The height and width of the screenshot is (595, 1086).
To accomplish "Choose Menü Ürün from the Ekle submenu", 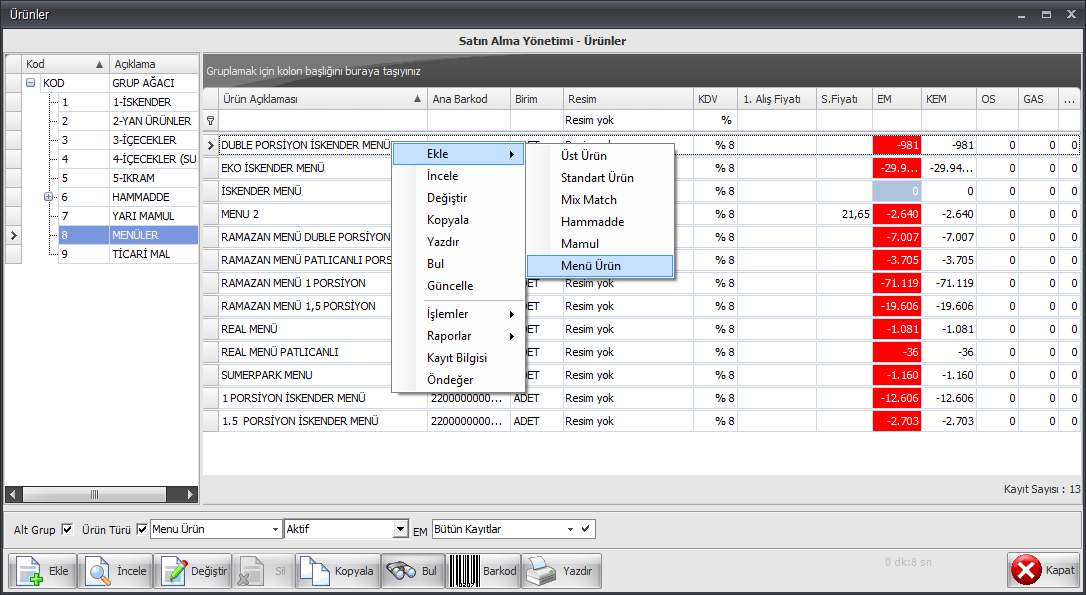I will click(x=600, y=266).
